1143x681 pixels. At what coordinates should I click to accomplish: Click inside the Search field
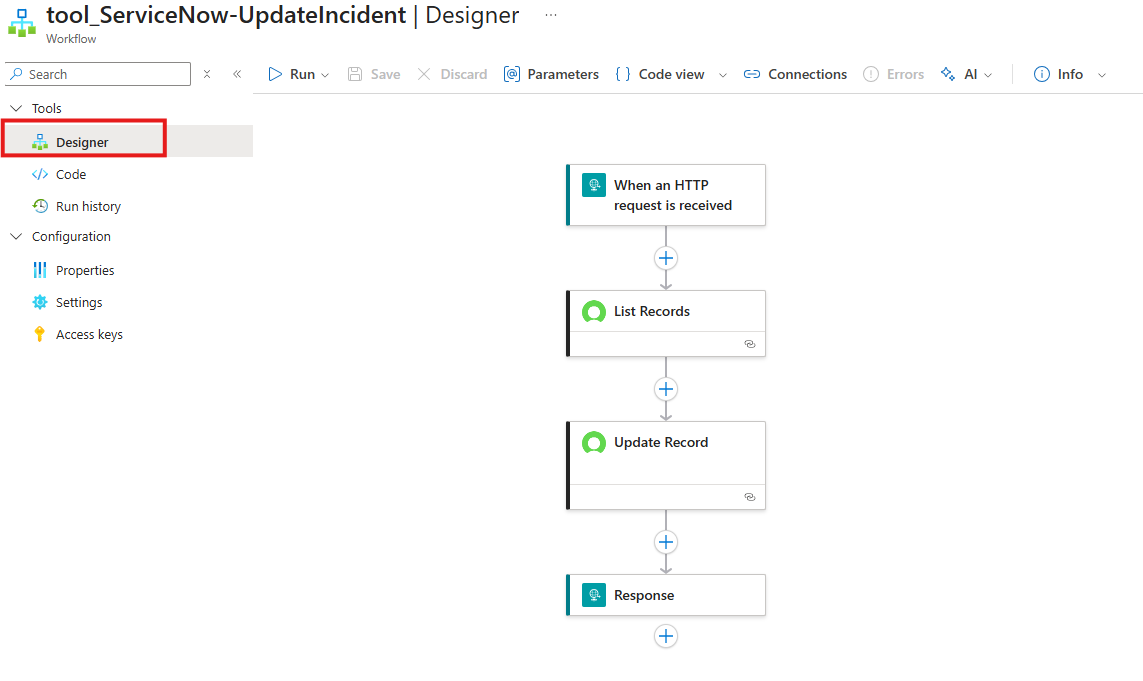(x=97, y=74)
